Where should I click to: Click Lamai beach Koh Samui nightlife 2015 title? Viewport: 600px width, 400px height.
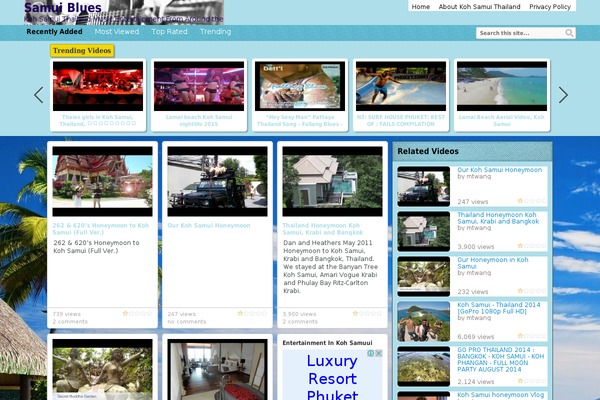pos(199,121)
